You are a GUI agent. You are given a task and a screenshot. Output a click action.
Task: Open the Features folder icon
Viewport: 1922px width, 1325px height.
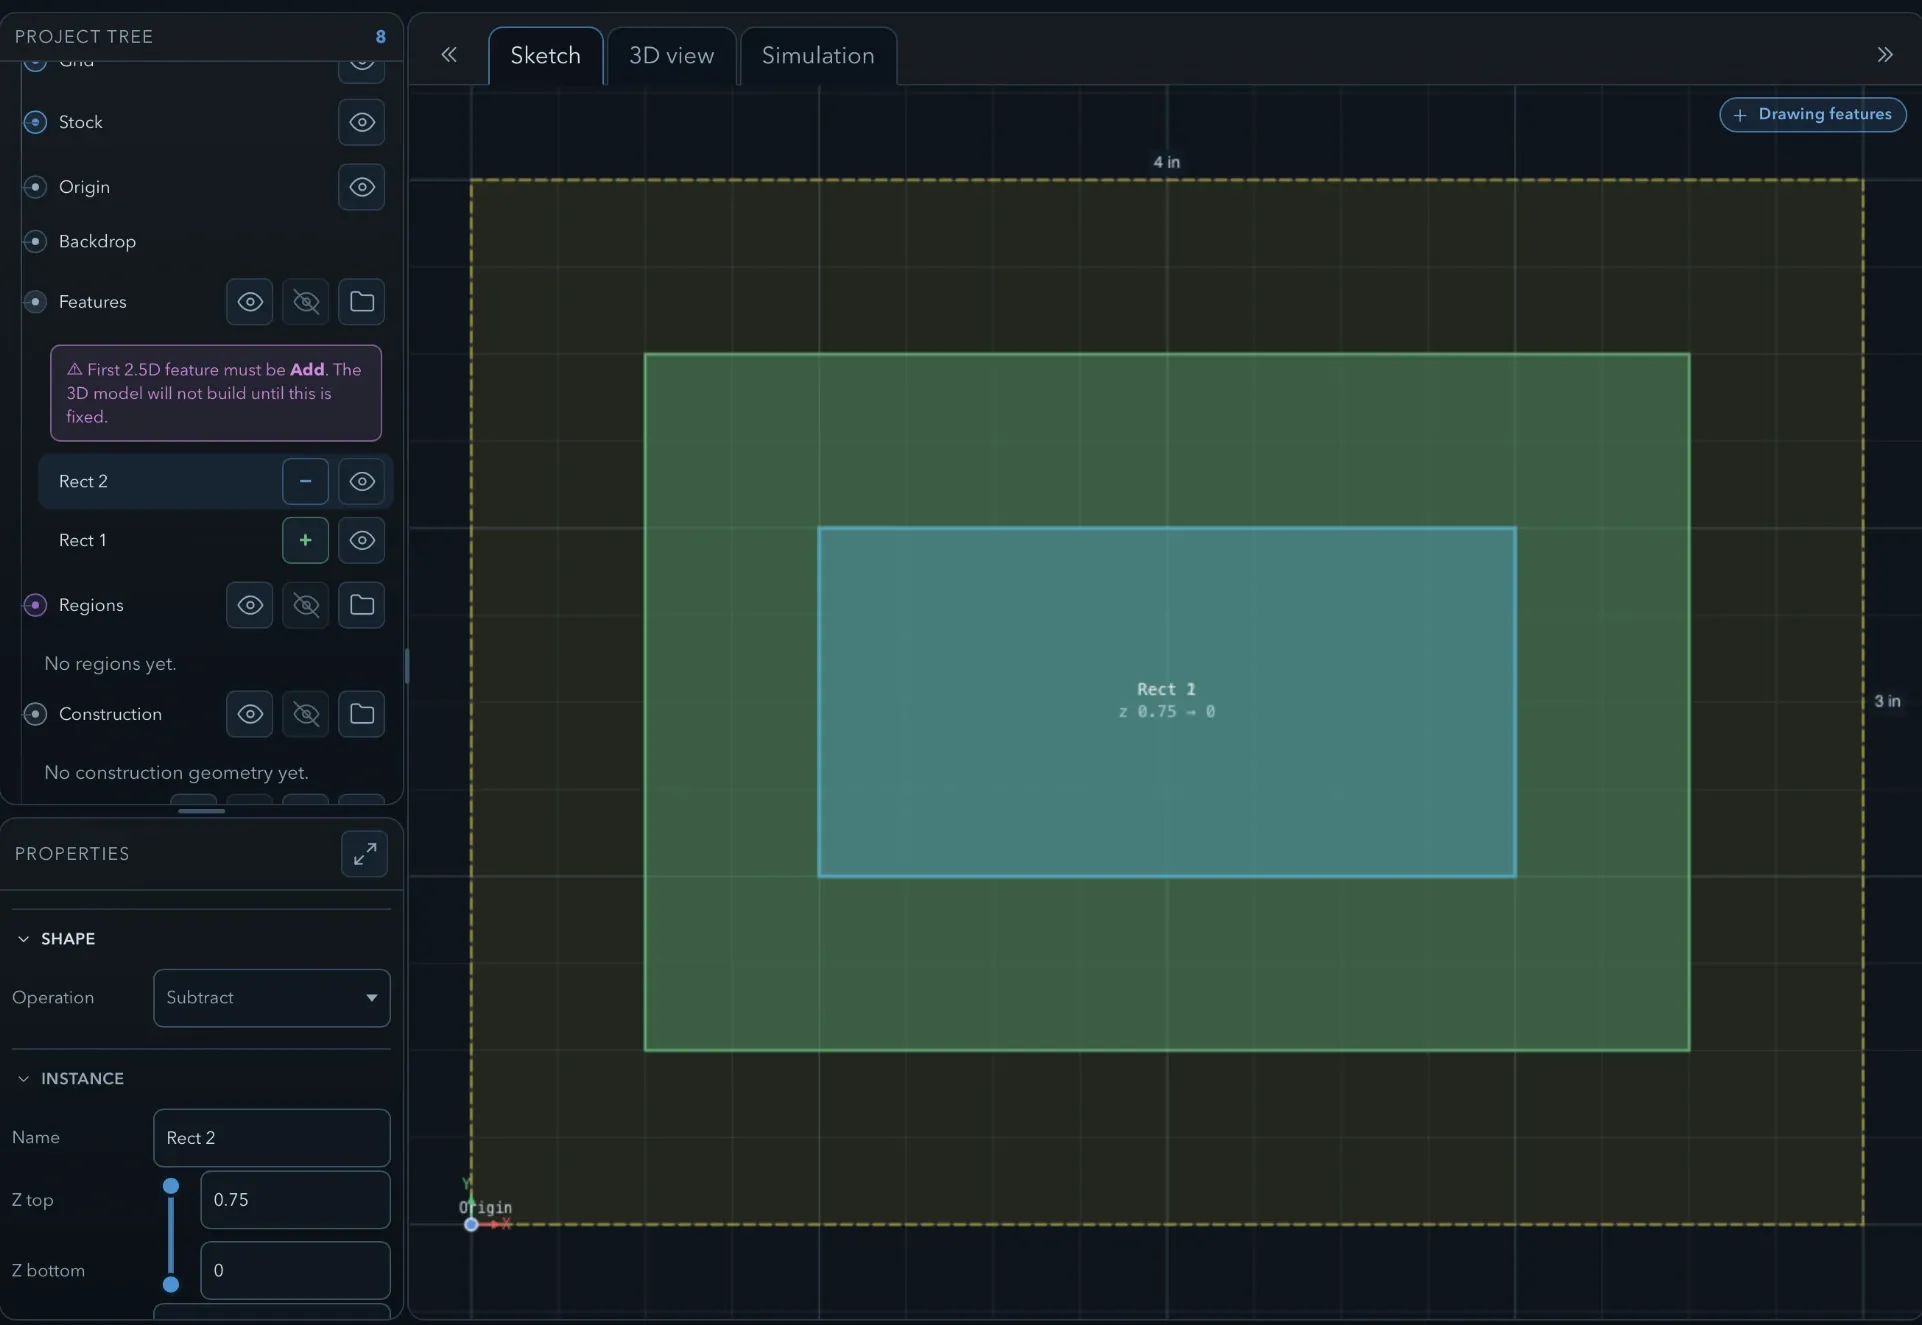point(362,302)
